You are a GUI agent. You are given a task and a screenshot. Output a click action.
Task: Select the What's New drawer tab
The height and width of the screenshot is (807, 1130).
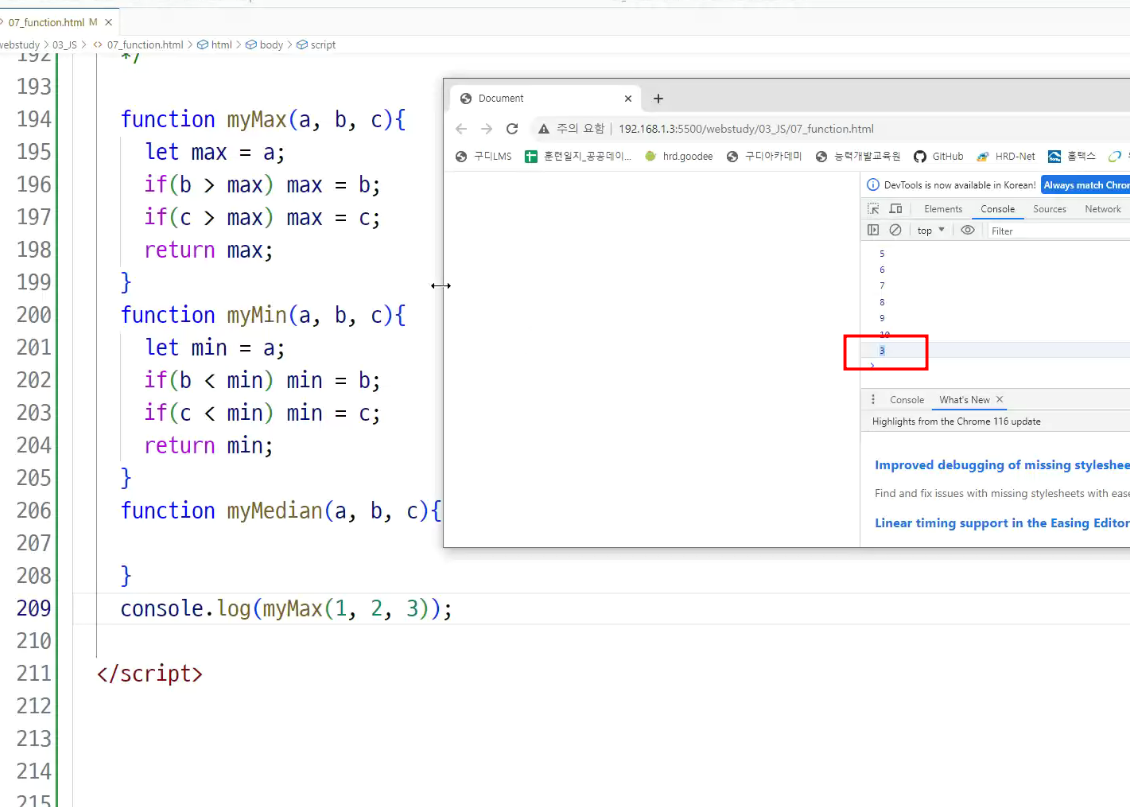click(964, 400)
